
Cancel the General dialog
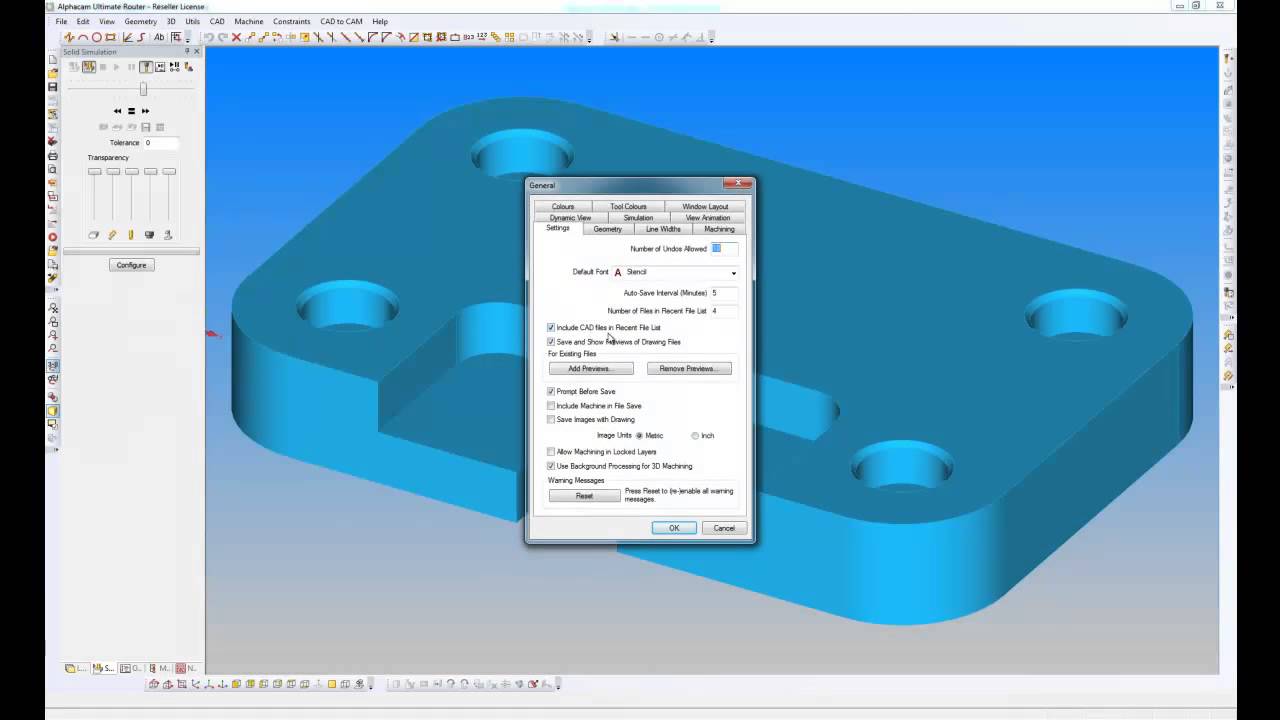(x=724, y=528)
